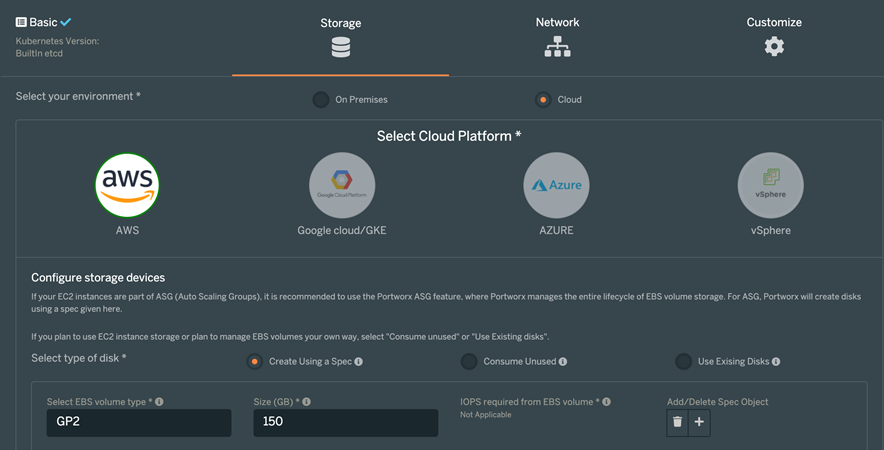Select the vSphere platform logo
This screenshot has width=884, height=450.
click(x=771, y=185)
